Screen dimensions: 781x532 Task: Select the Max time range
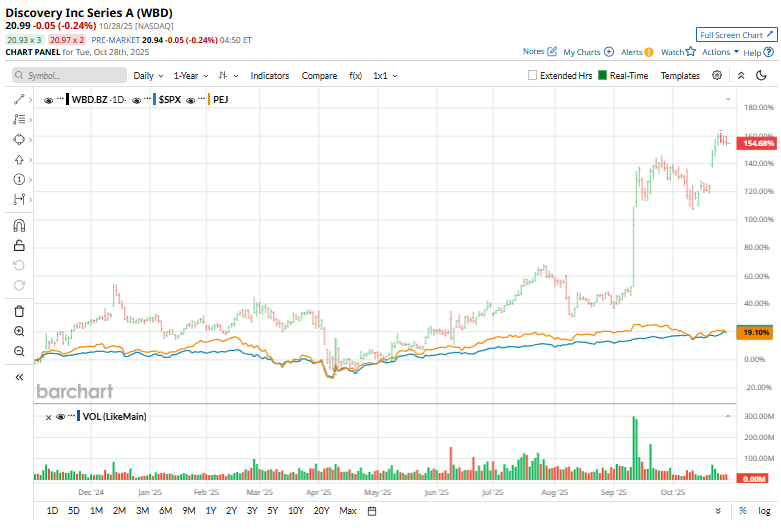click(348, 511)
